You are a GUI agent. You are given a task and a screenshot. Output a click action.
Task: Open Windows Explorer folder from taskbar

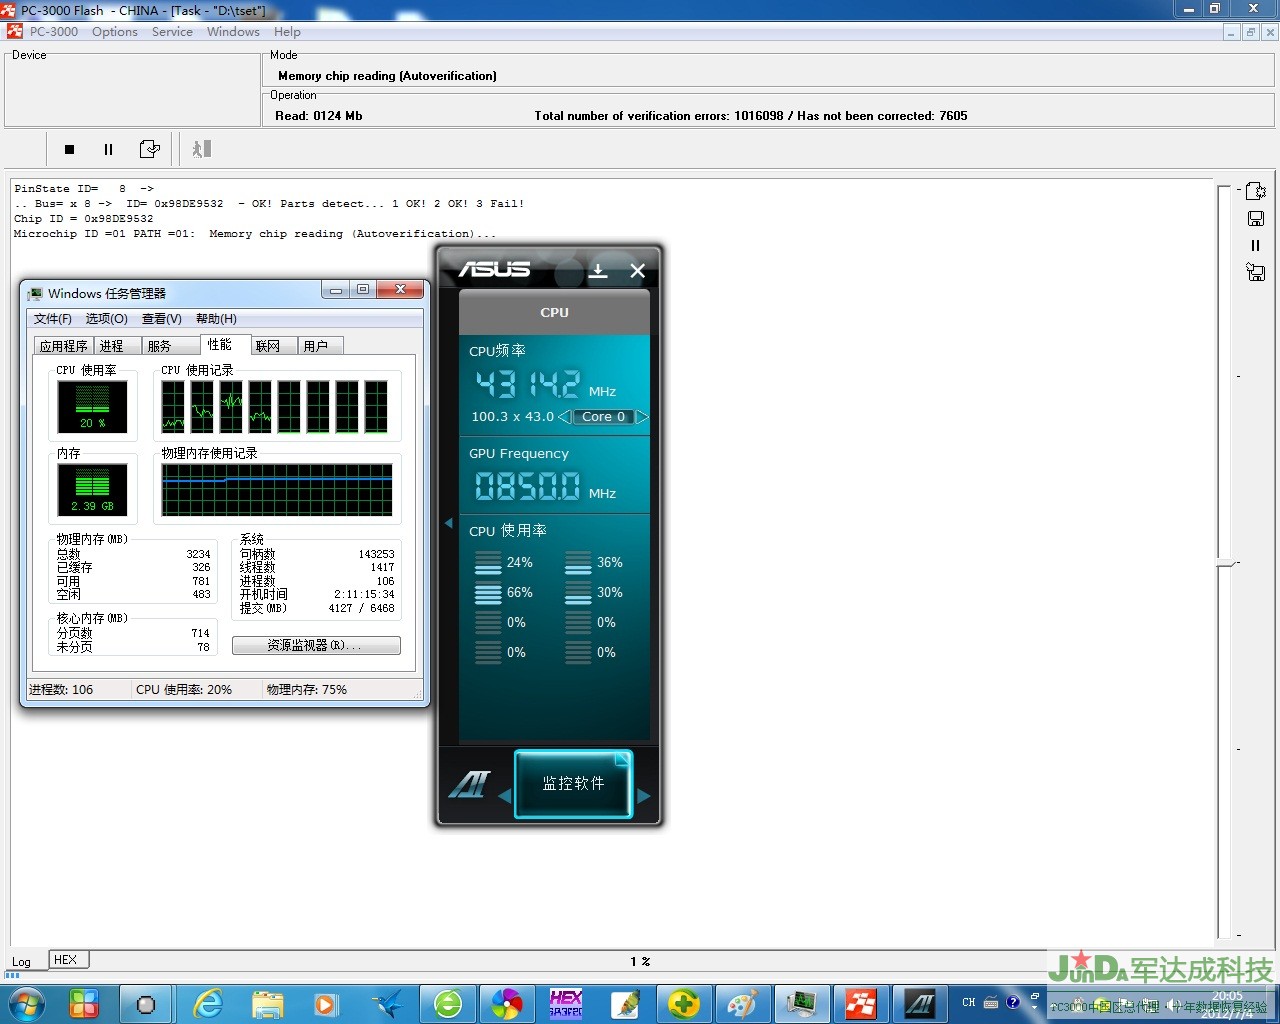pos(268,1004)
